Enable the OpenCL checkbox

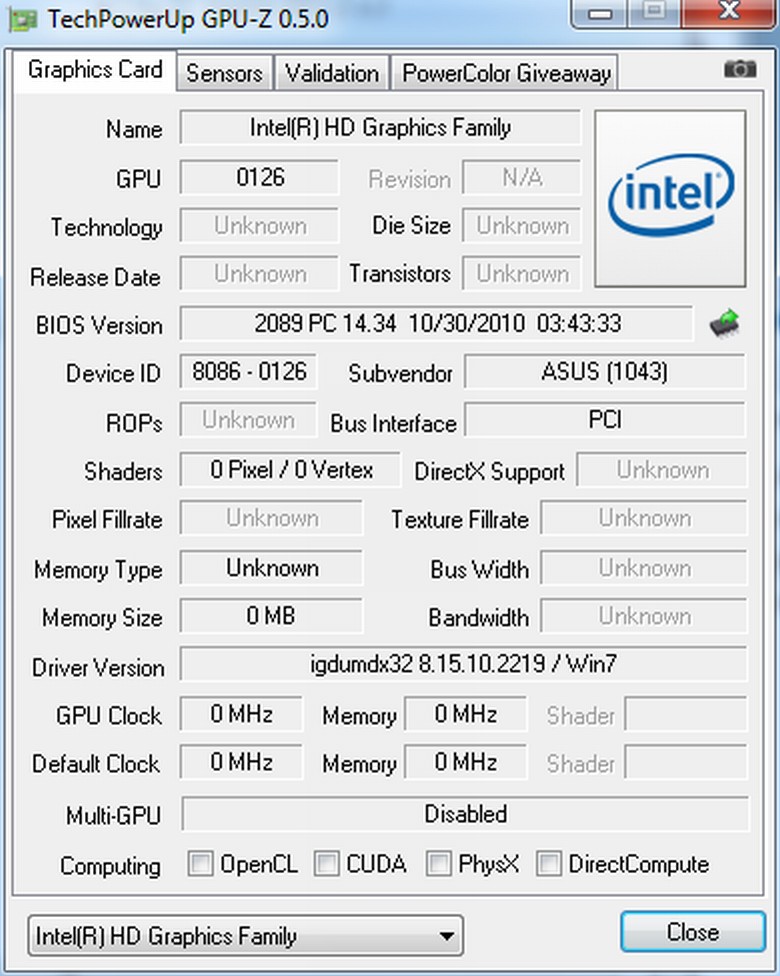[x=201, y=864]
